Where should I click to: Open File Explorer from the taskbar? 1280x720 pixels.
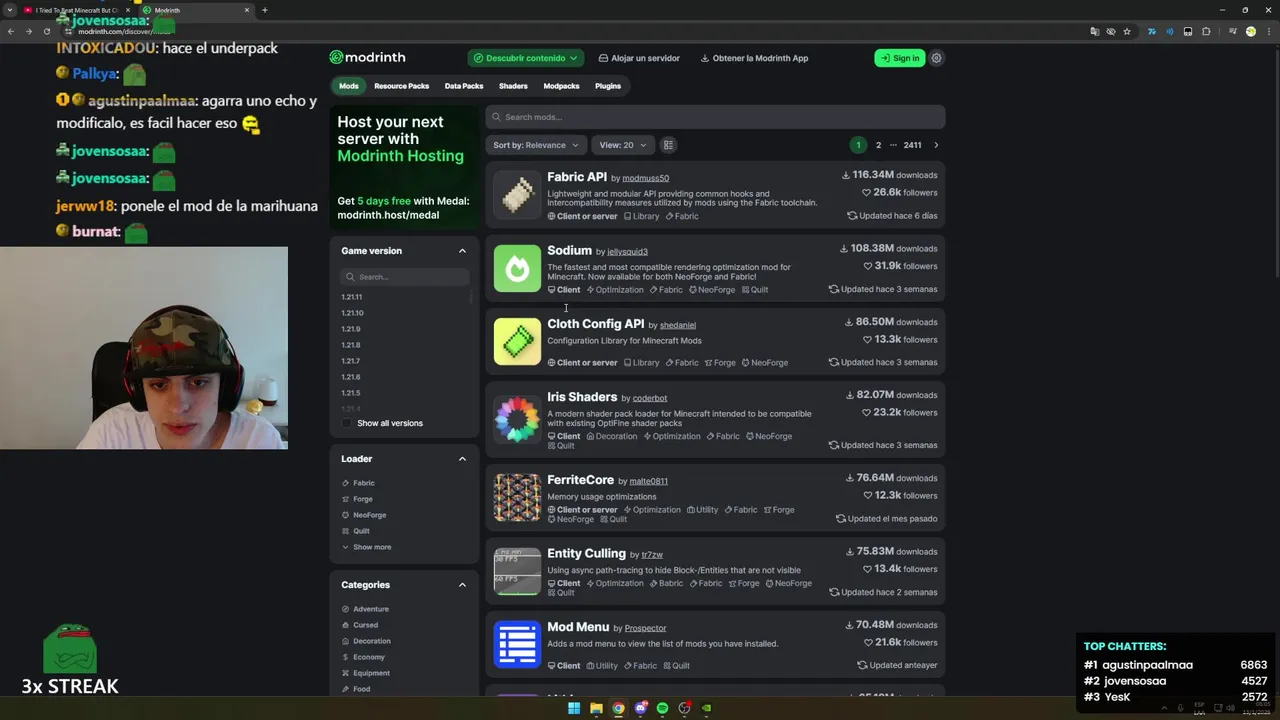pyautogui.click(x=596, y=708)
